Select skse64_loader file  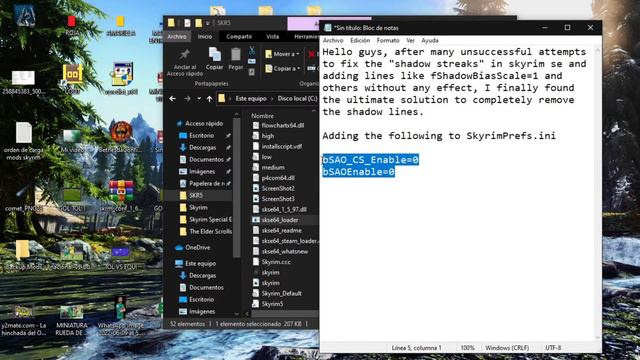(280, 220)
